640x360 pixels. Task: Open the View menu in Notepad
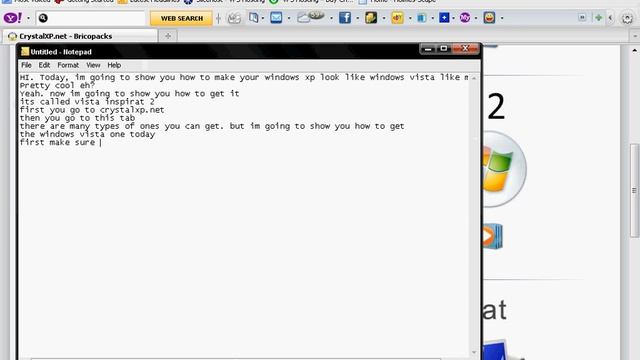point(93,65)
